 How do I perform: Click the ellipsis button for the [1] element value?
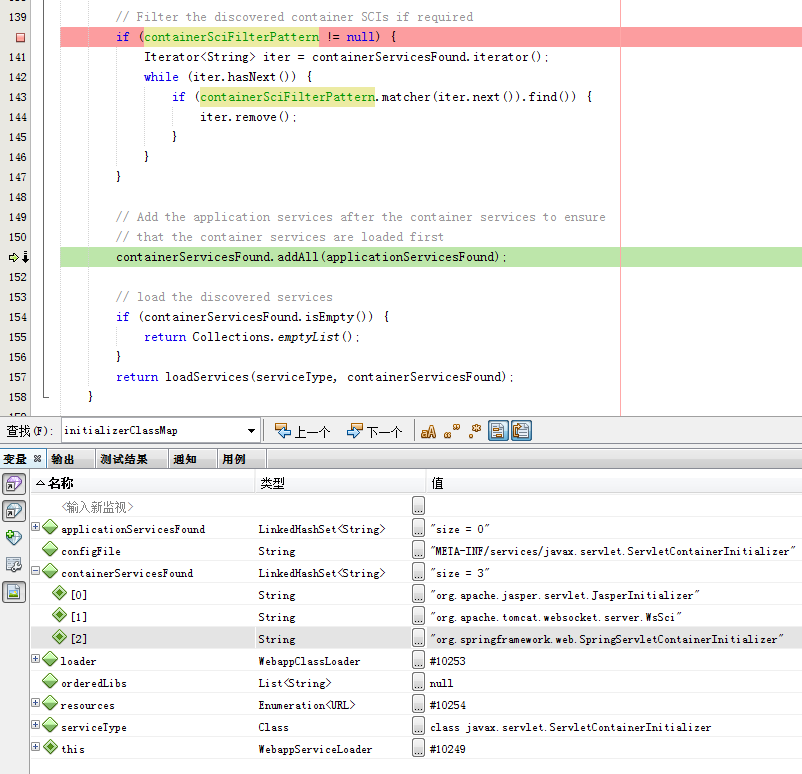pos(418,615)
